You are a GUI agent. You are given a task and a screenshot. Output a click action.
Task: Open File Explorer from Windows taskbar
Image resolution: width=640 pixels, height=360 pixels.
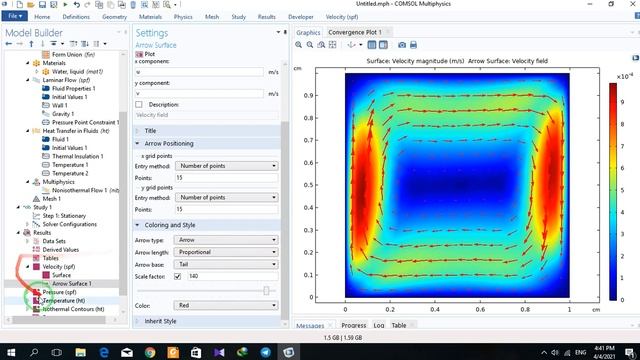tap(80, 352)
